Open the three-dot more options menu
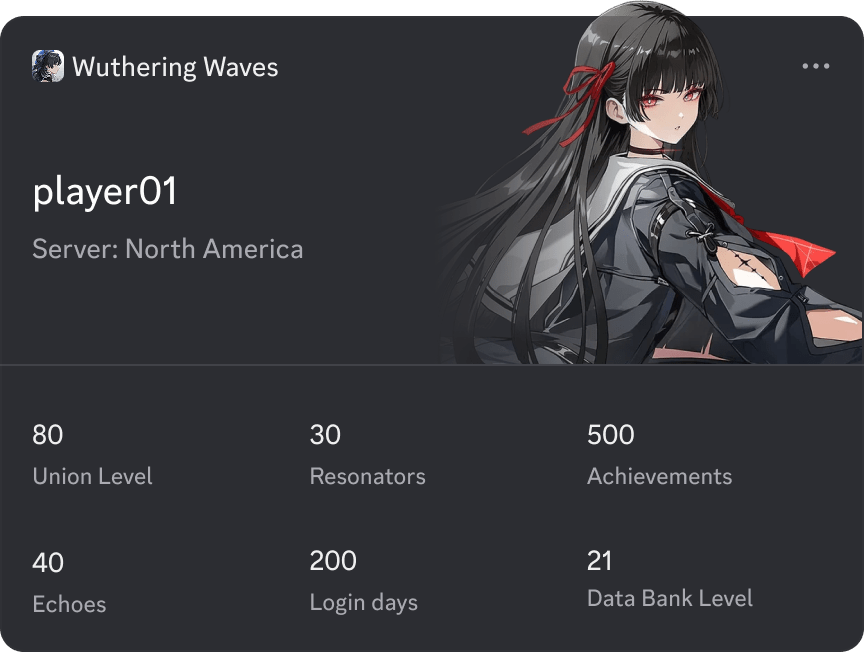Viewport: 864px width, 652px height. (816, 66)
